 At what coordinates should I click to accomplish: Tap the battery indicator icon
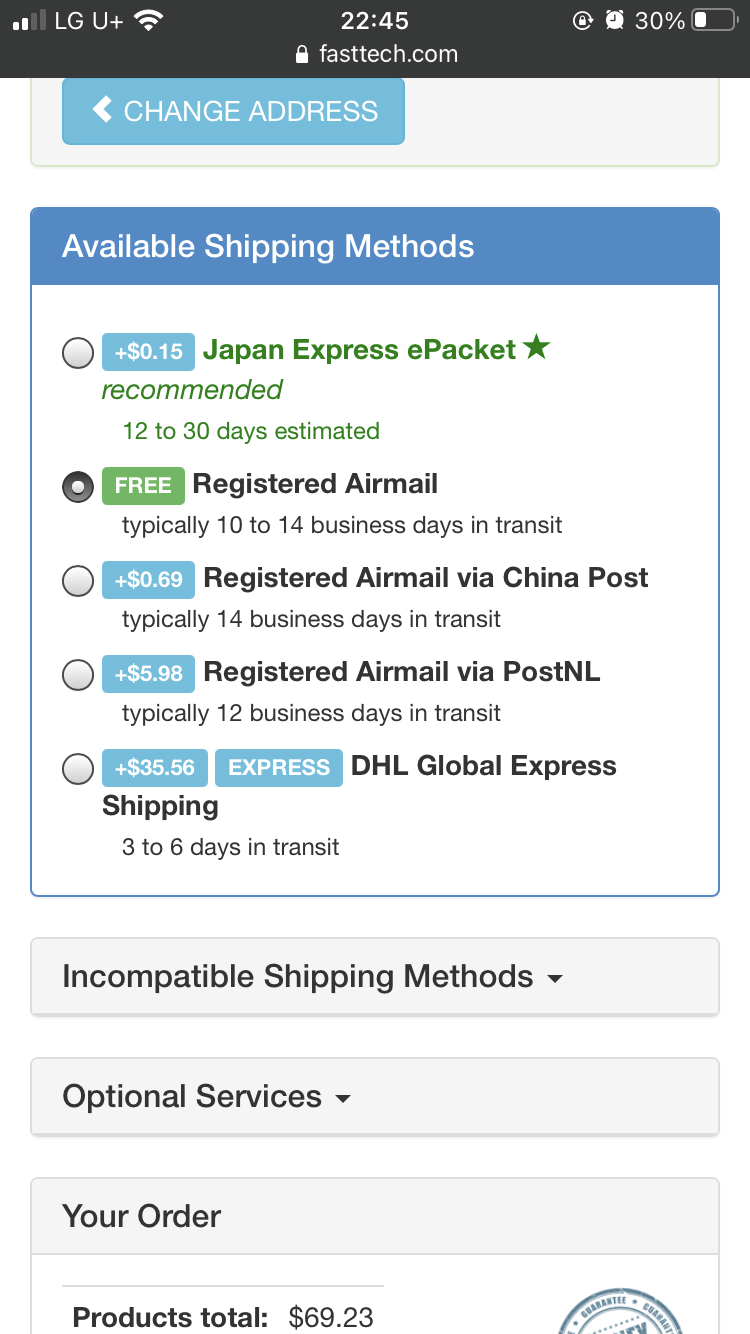pyautogui.click(x=713, y=21)
